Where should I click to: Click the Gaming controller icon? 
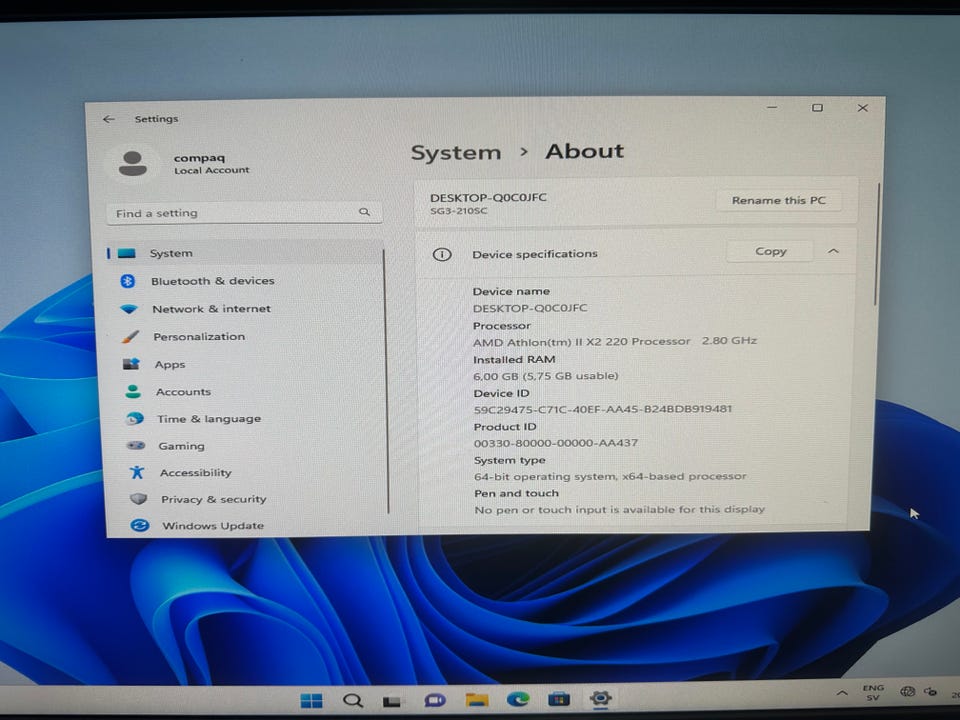click(136, 446)
